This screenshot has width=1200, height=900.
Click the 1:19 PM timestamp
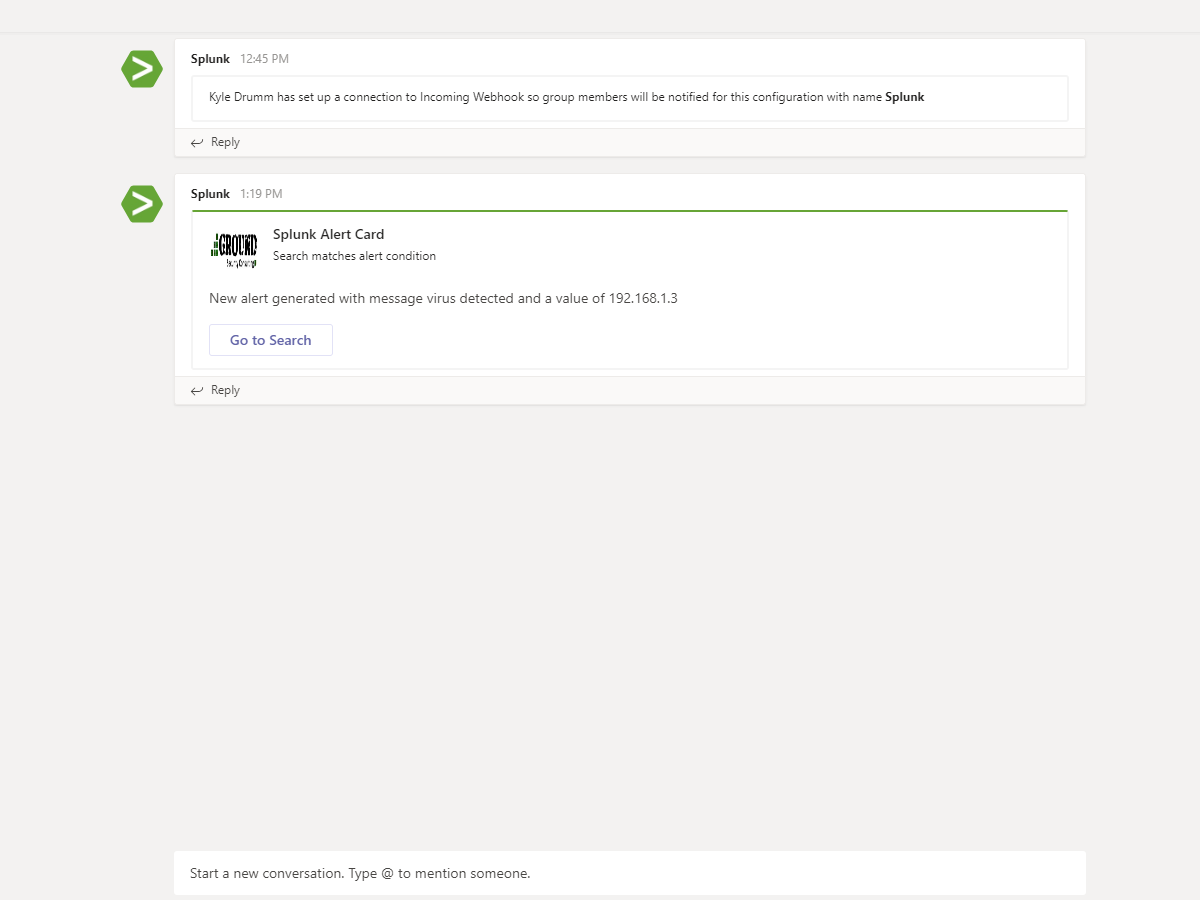[x=261, y=194]
